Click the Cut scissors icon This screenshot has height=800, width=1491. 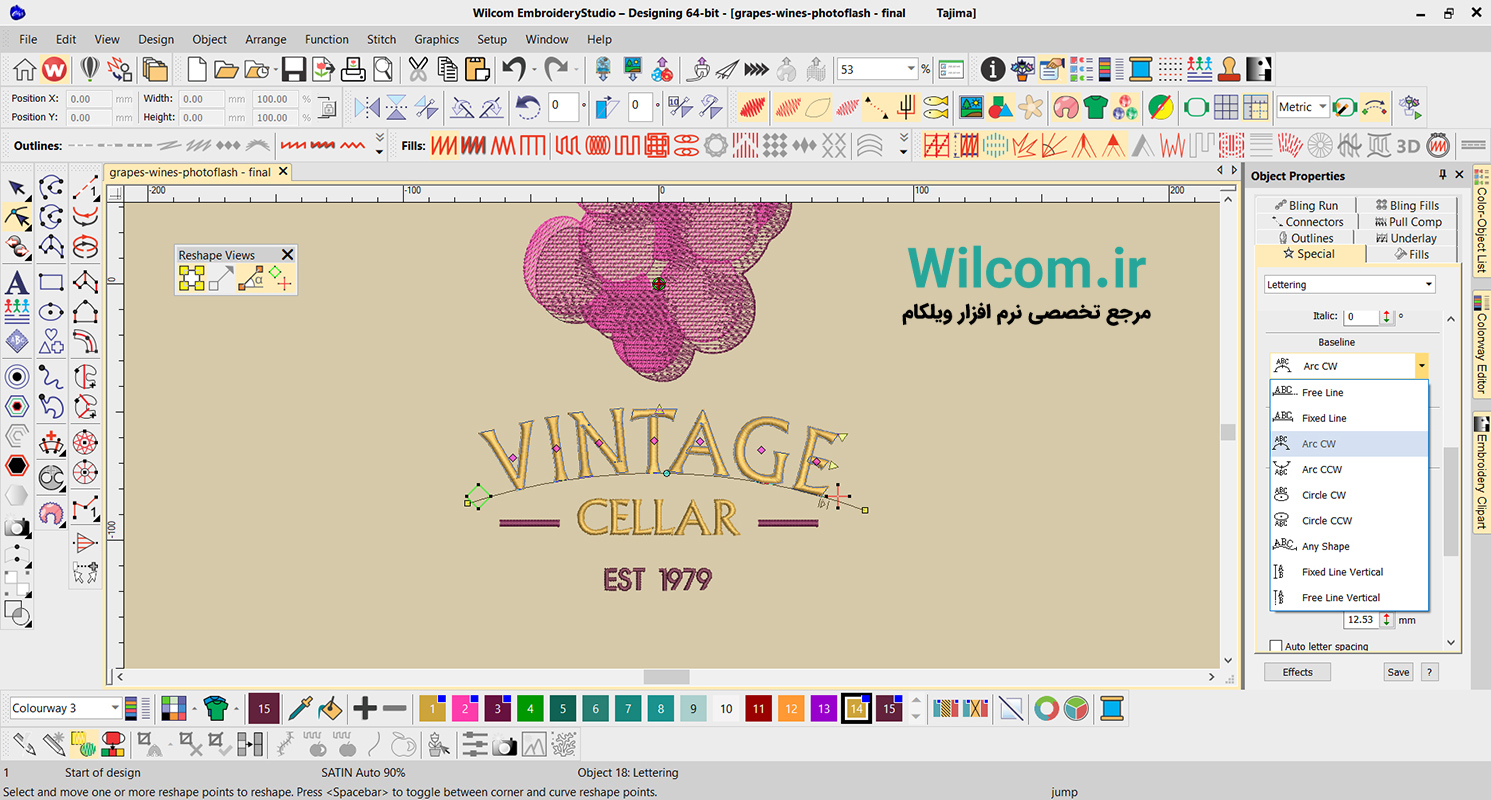(417, 69)
